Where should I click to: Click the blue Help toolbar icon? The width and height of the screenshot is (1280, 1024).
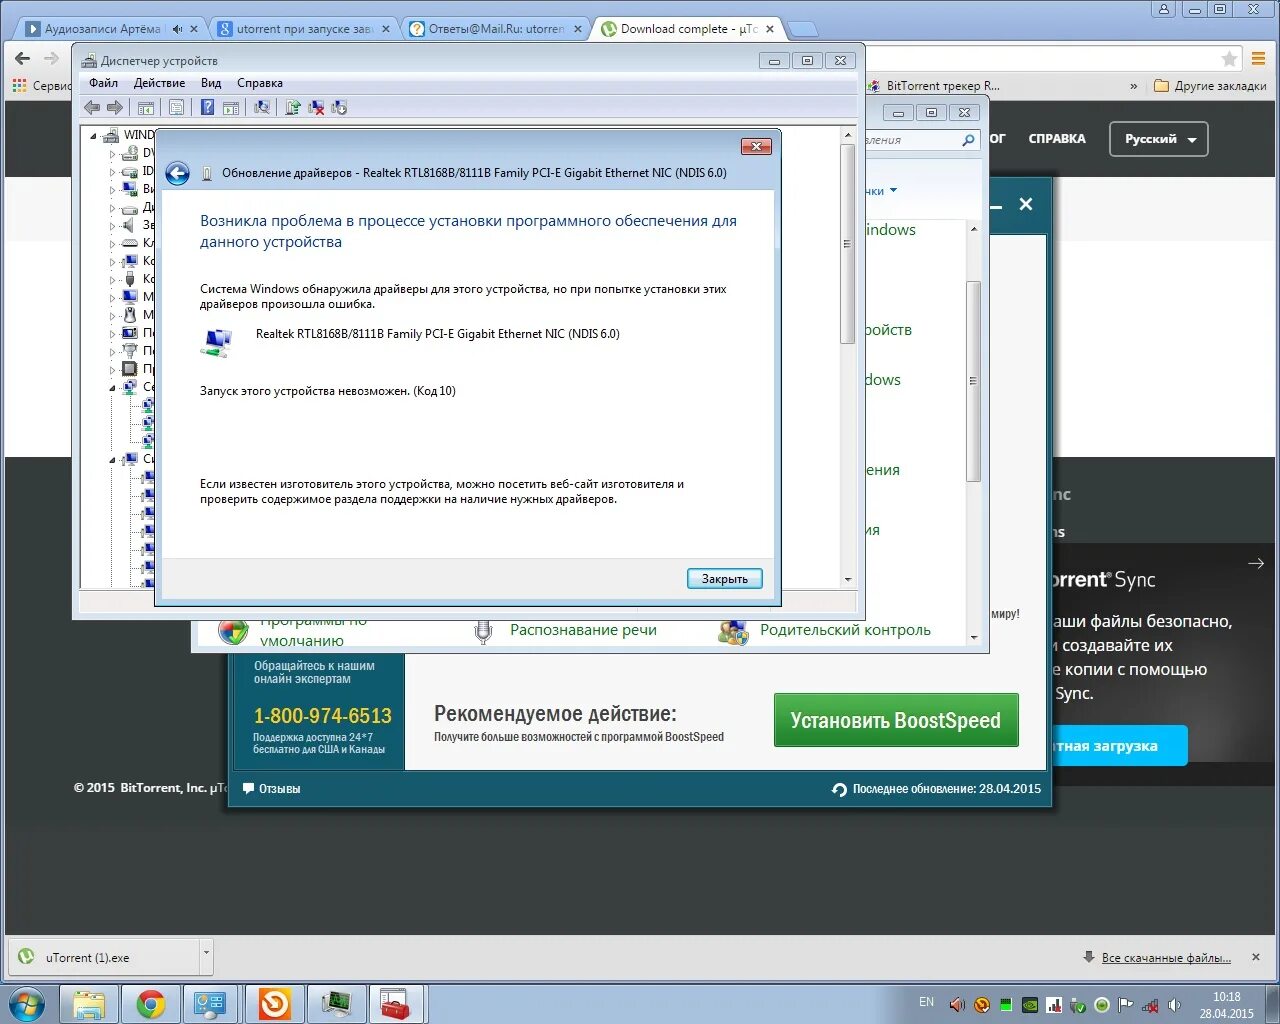pyautogui.click(x=207, y=107)
